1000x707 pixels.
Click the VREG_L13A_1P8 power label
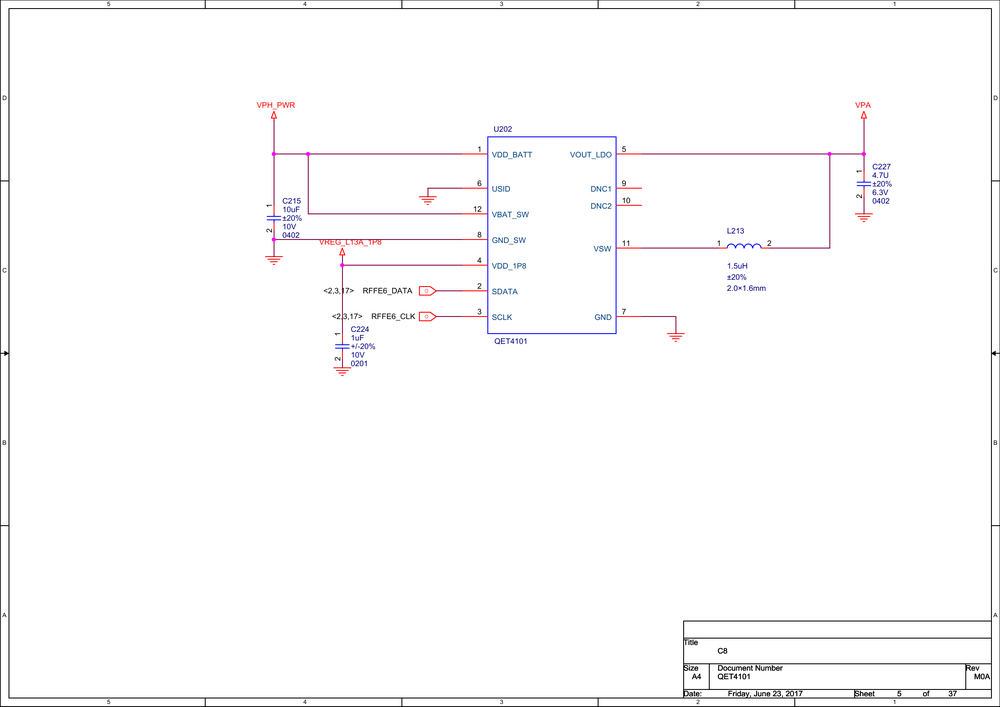(x=350, y=242)
